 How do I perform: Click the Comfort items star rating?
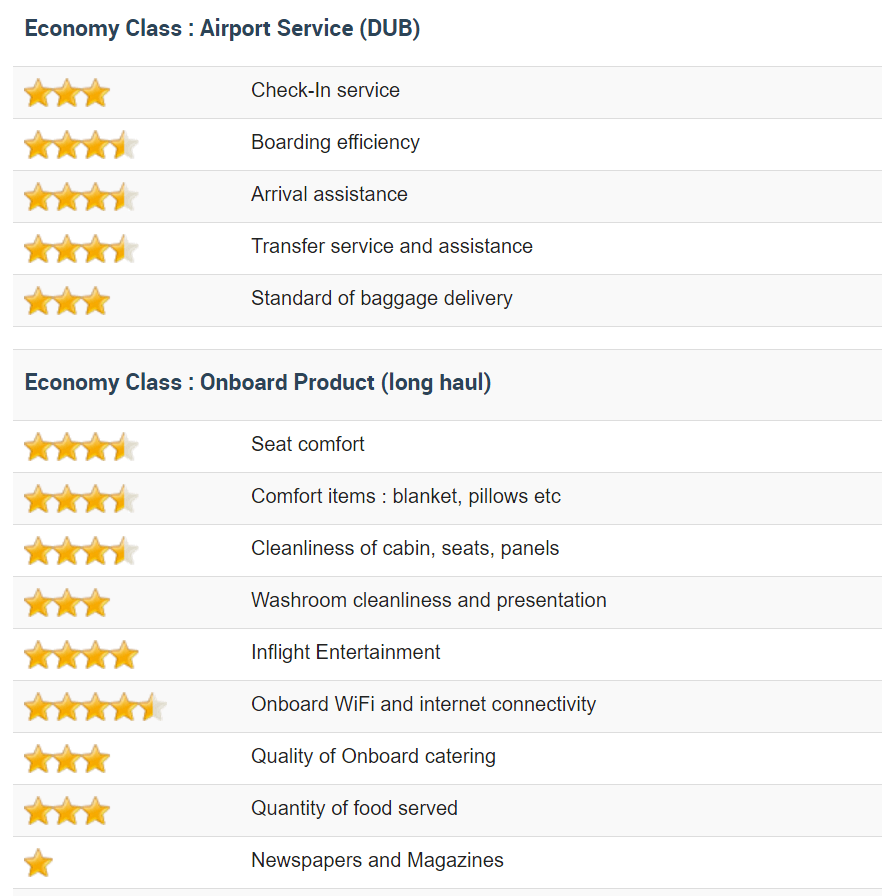pyautogui.click(x=80, y=499)
